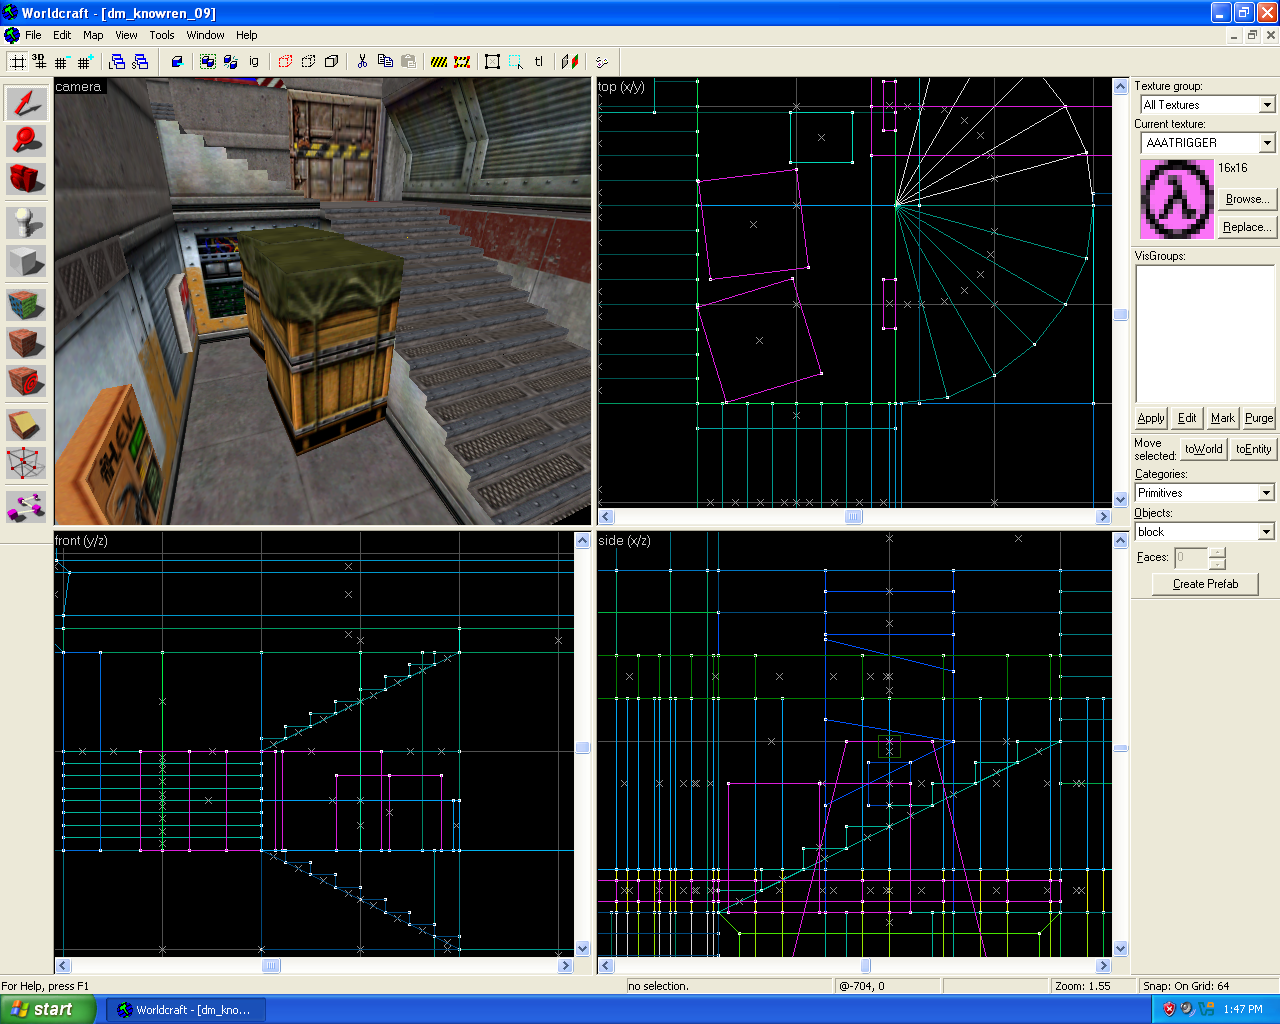Click the Paste clipboard icon
The width and height of the screenshot is (1280, 1024).
408,61
